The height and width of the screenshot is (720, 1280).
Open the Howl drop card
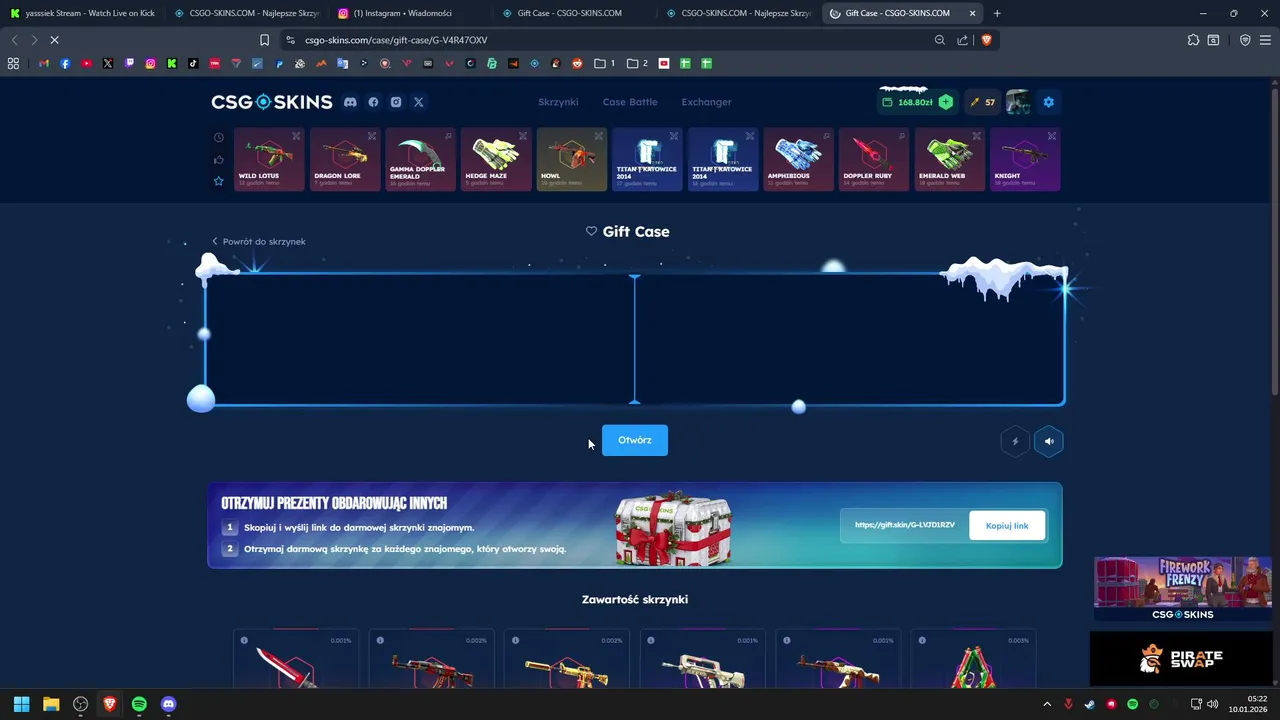point(571,159)
